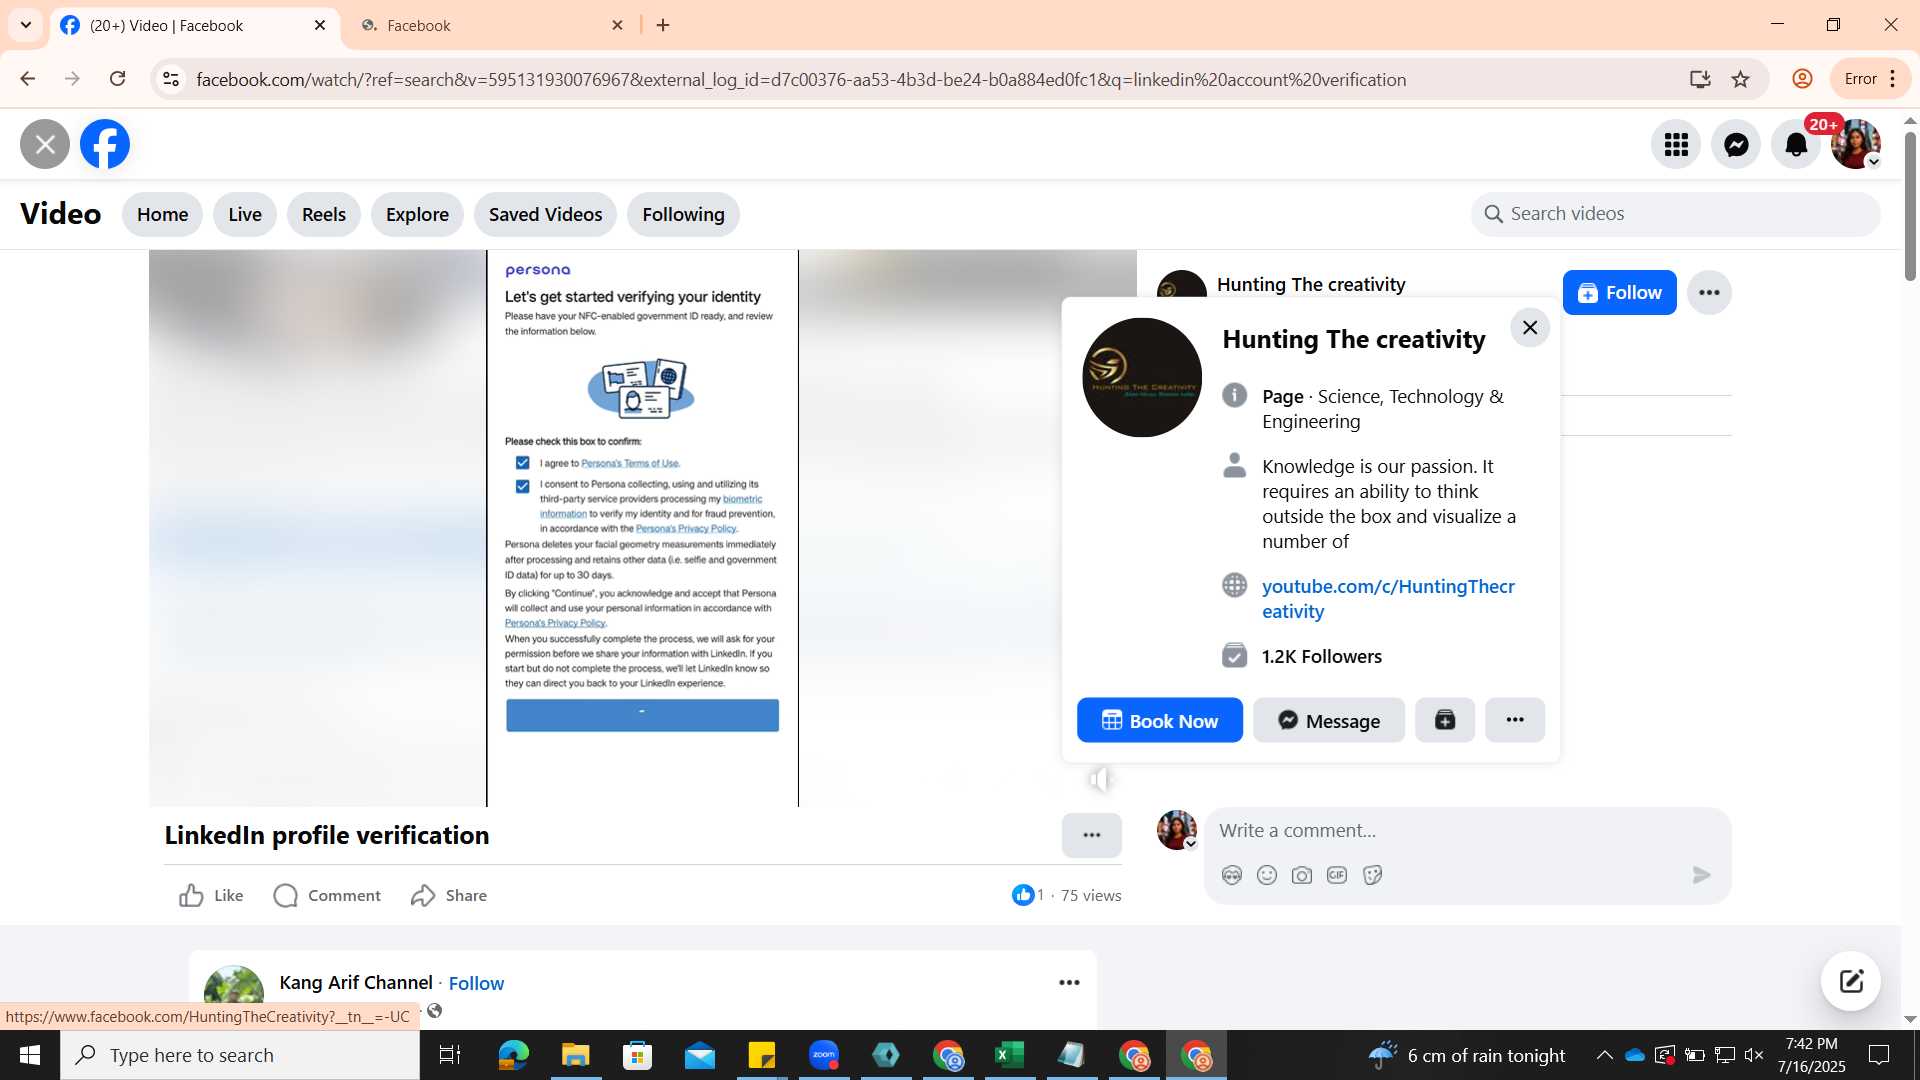The height and width of the screenshot is (1080, 1920).
Task: Open the Windows Start menu
Action: click(30, 1055)
